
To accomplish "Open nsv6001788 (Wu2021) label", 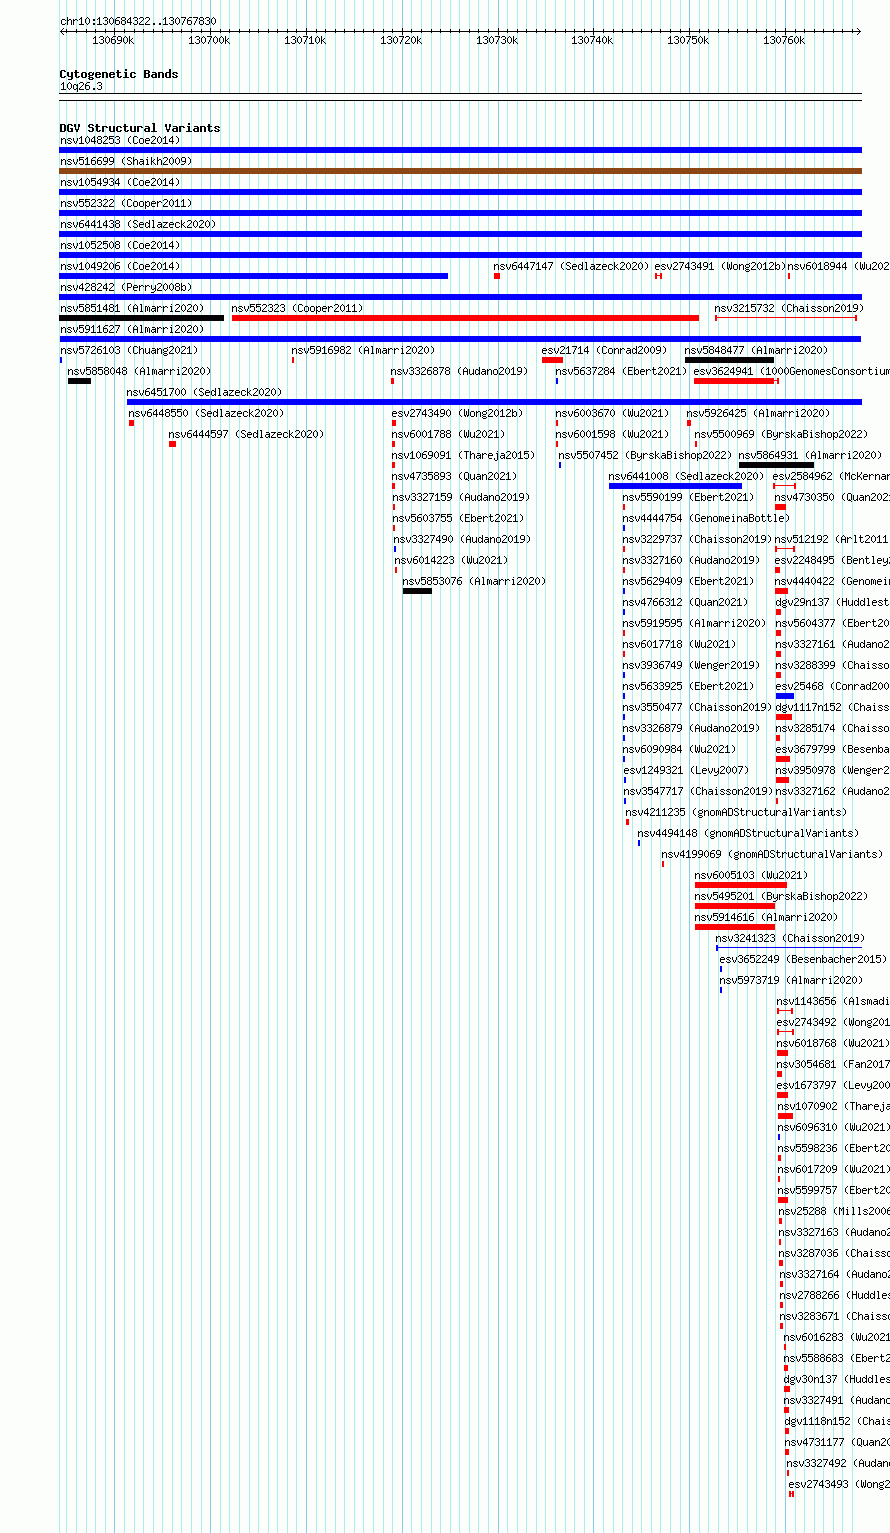I will [x=449, y=434].
